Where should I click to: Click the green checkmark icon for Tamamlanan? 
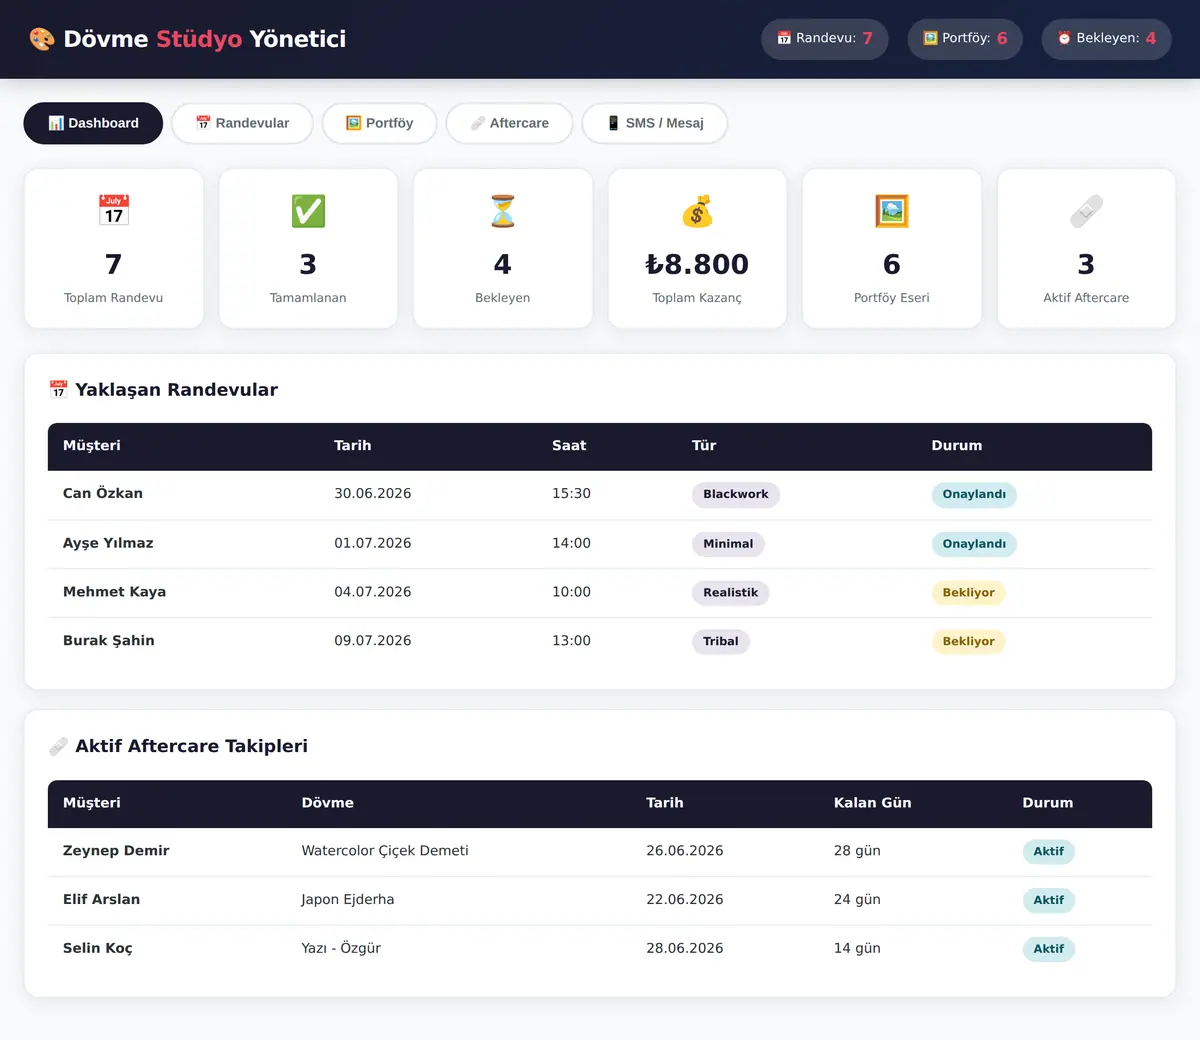pos(308,211)
